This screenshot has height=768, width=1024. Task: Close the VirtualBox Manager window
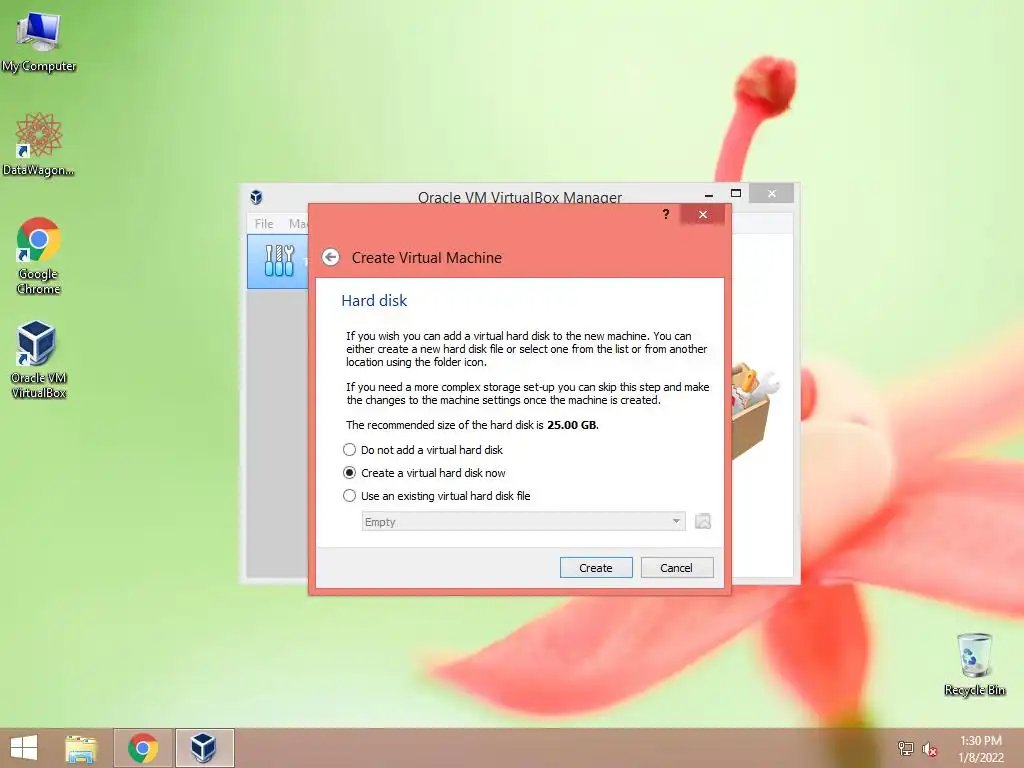pyautogui.click(x=771, y=193)
